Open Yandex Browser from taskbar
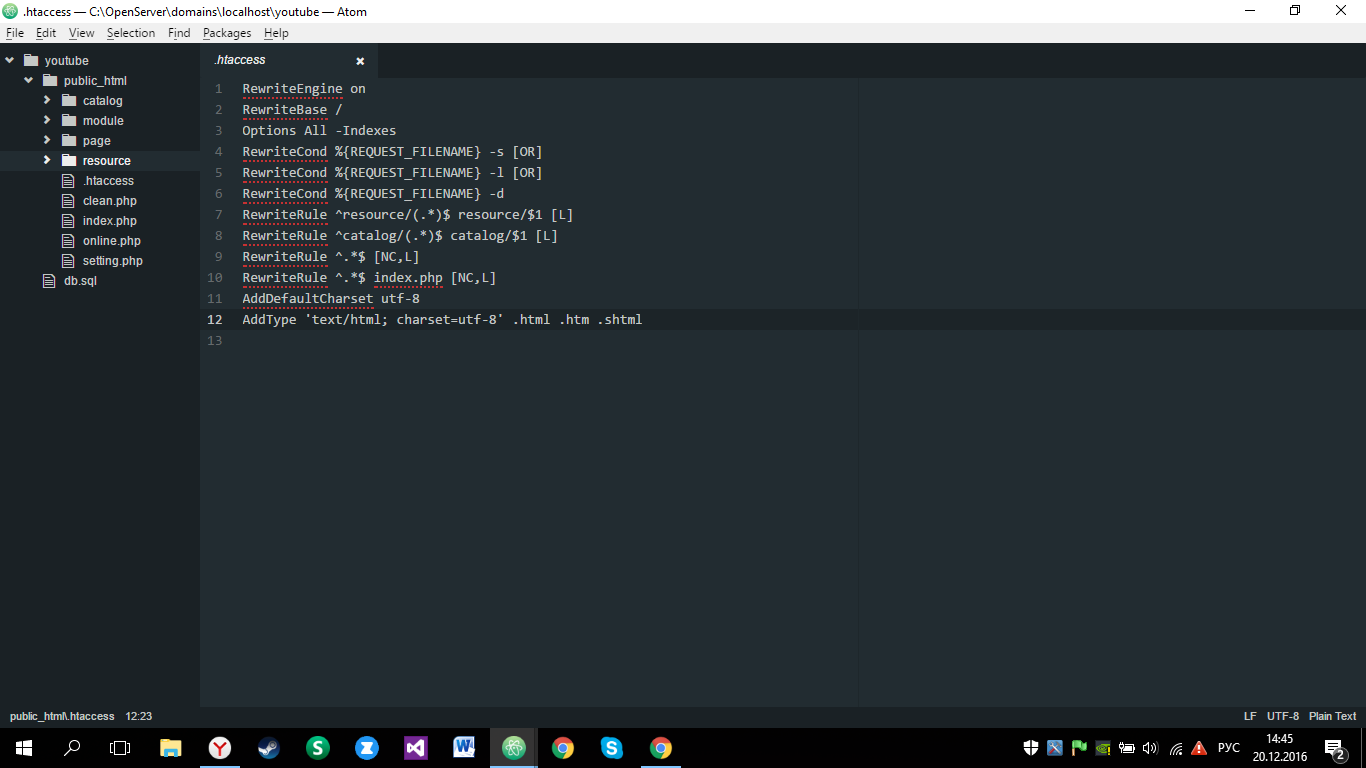The image size is (1366, 768). point(220,747)
